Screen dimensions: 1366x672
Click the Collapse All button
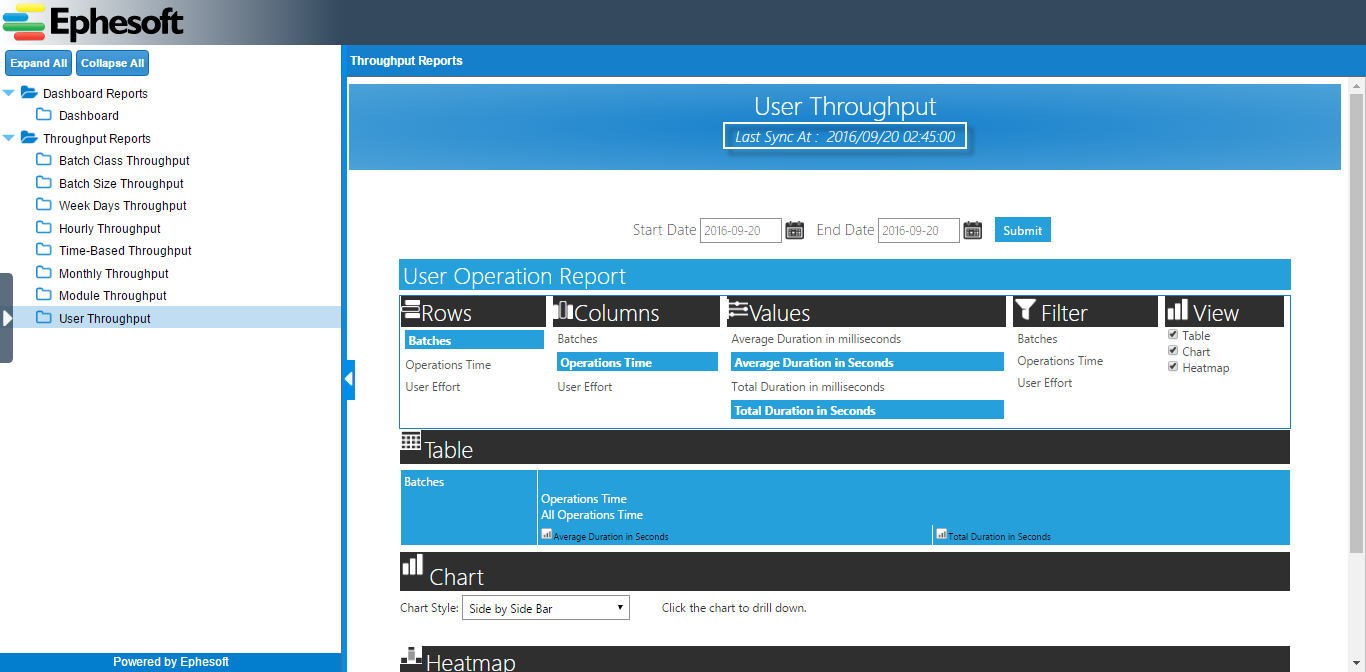point(113,63)
